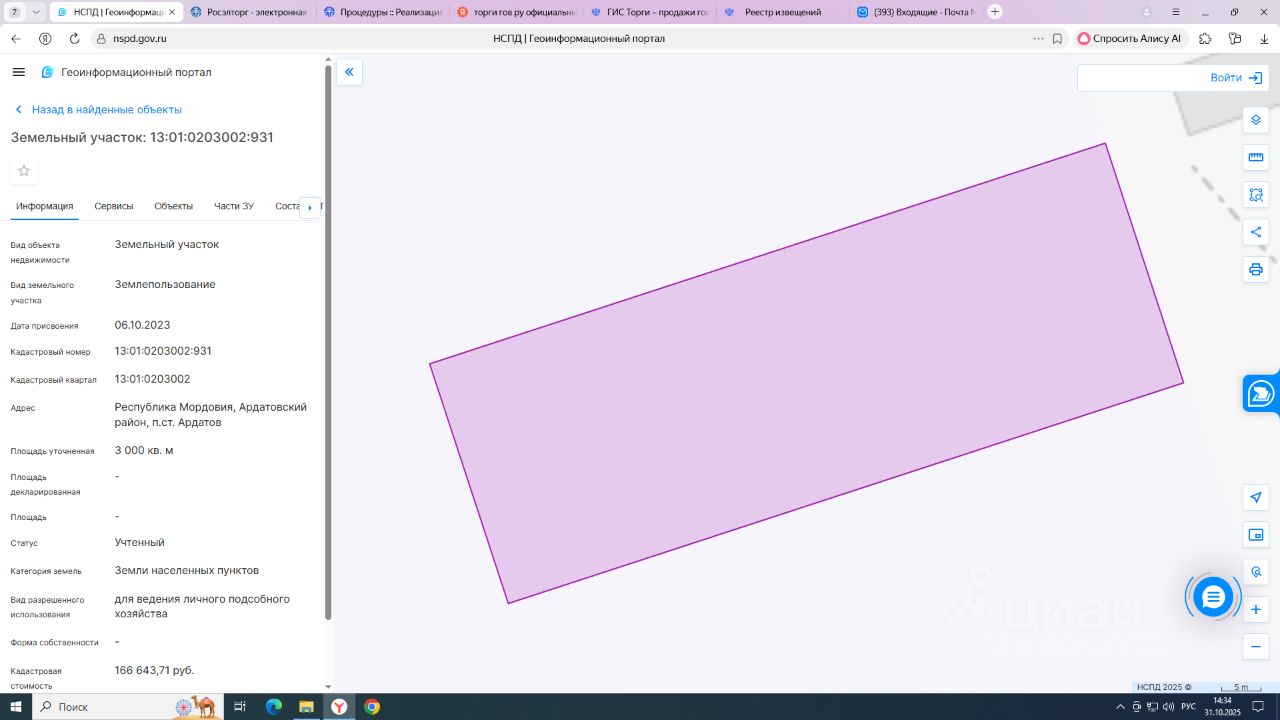
Task: Launch Yandex Browser from the taskbar
Action: pos(339,707)
